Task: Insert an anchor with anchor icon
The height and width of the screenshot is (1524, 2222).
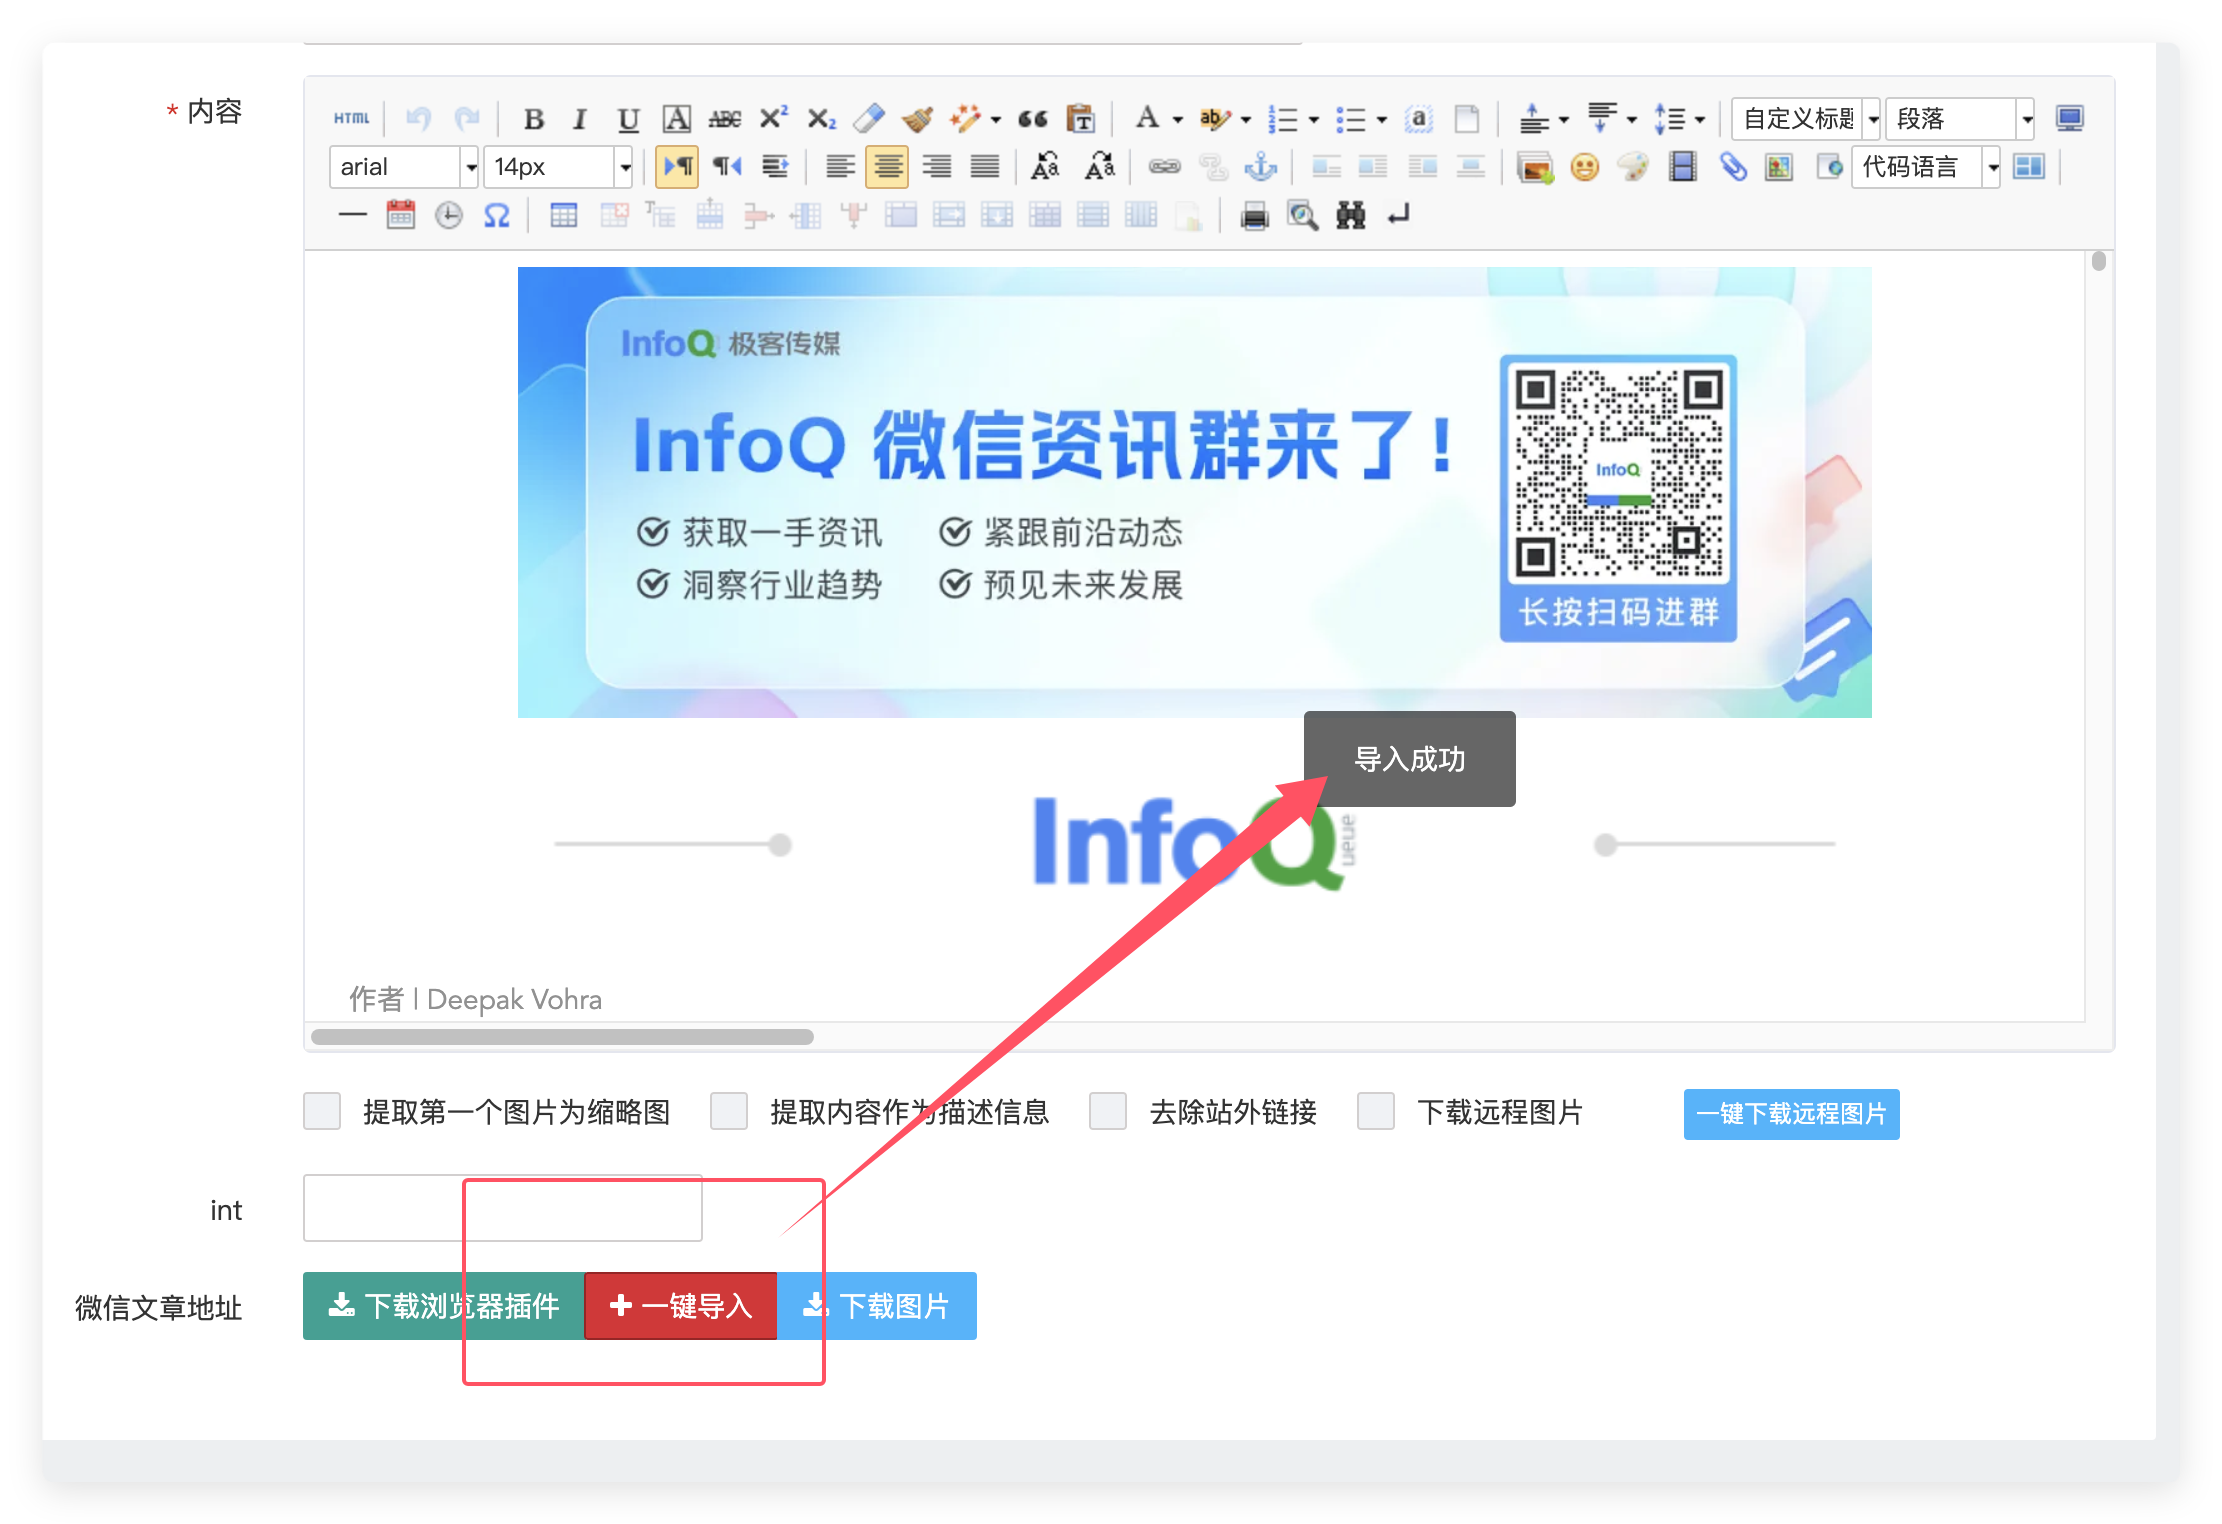Action: [x=1260, y=167]
